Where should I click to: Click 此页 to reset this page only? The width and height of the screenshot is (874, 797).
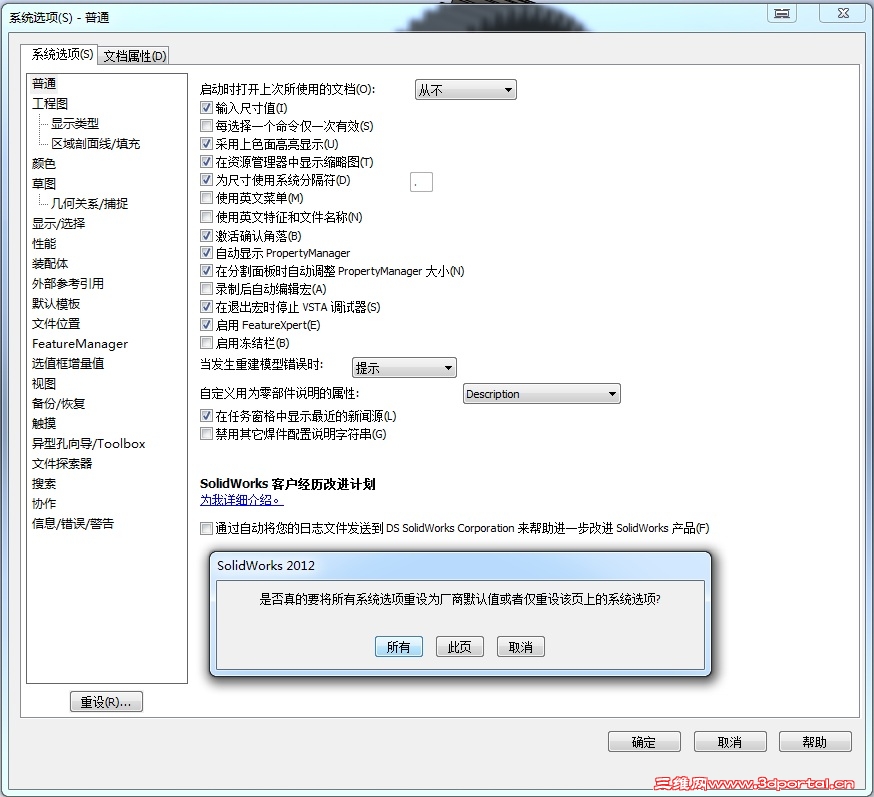[459, 647]
